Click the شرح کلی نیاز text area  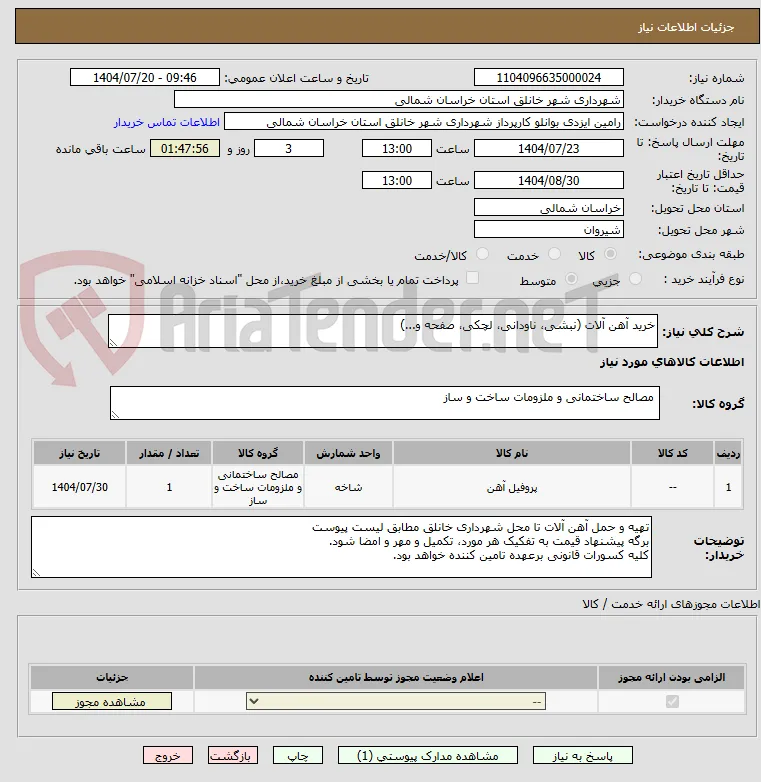click(382, 331)
